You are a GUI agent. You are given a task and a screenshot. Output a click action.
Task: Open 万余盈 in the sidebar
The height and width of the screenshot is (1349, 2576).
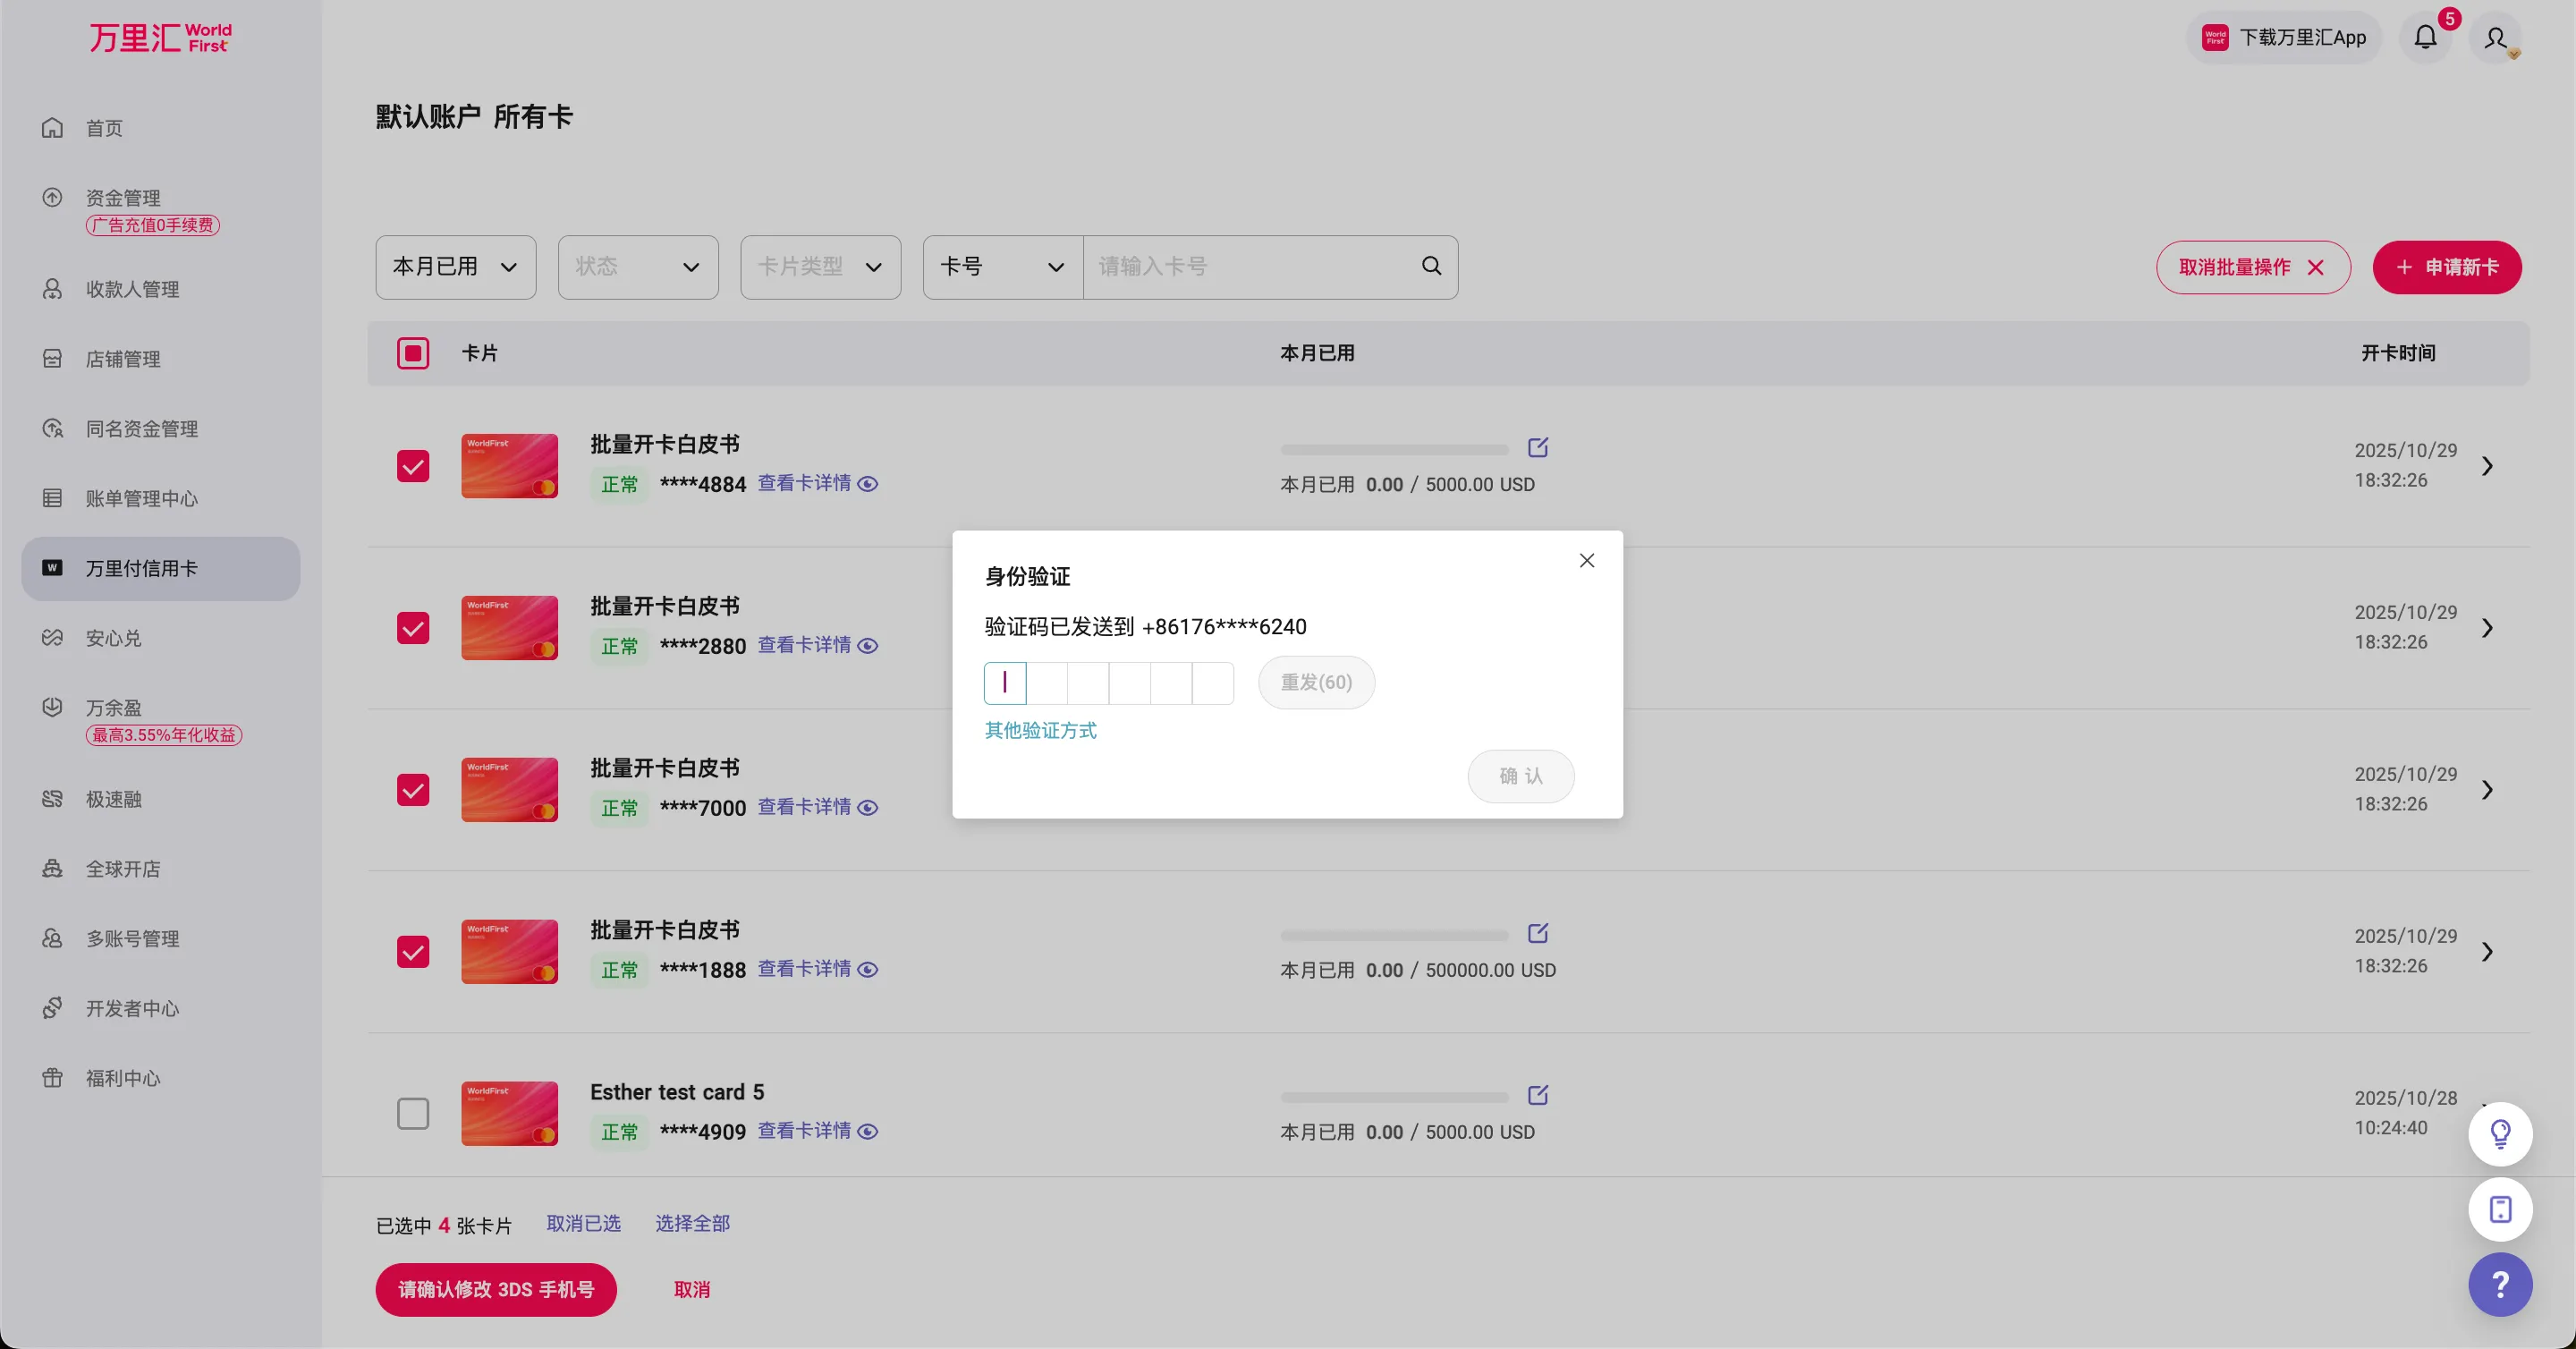(x=113, y=707)
